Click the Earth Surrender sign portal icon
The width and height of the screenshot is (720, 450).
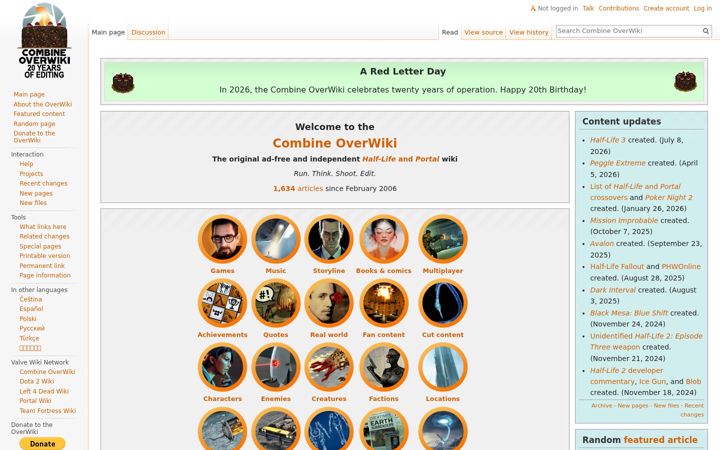pos(383,429)
